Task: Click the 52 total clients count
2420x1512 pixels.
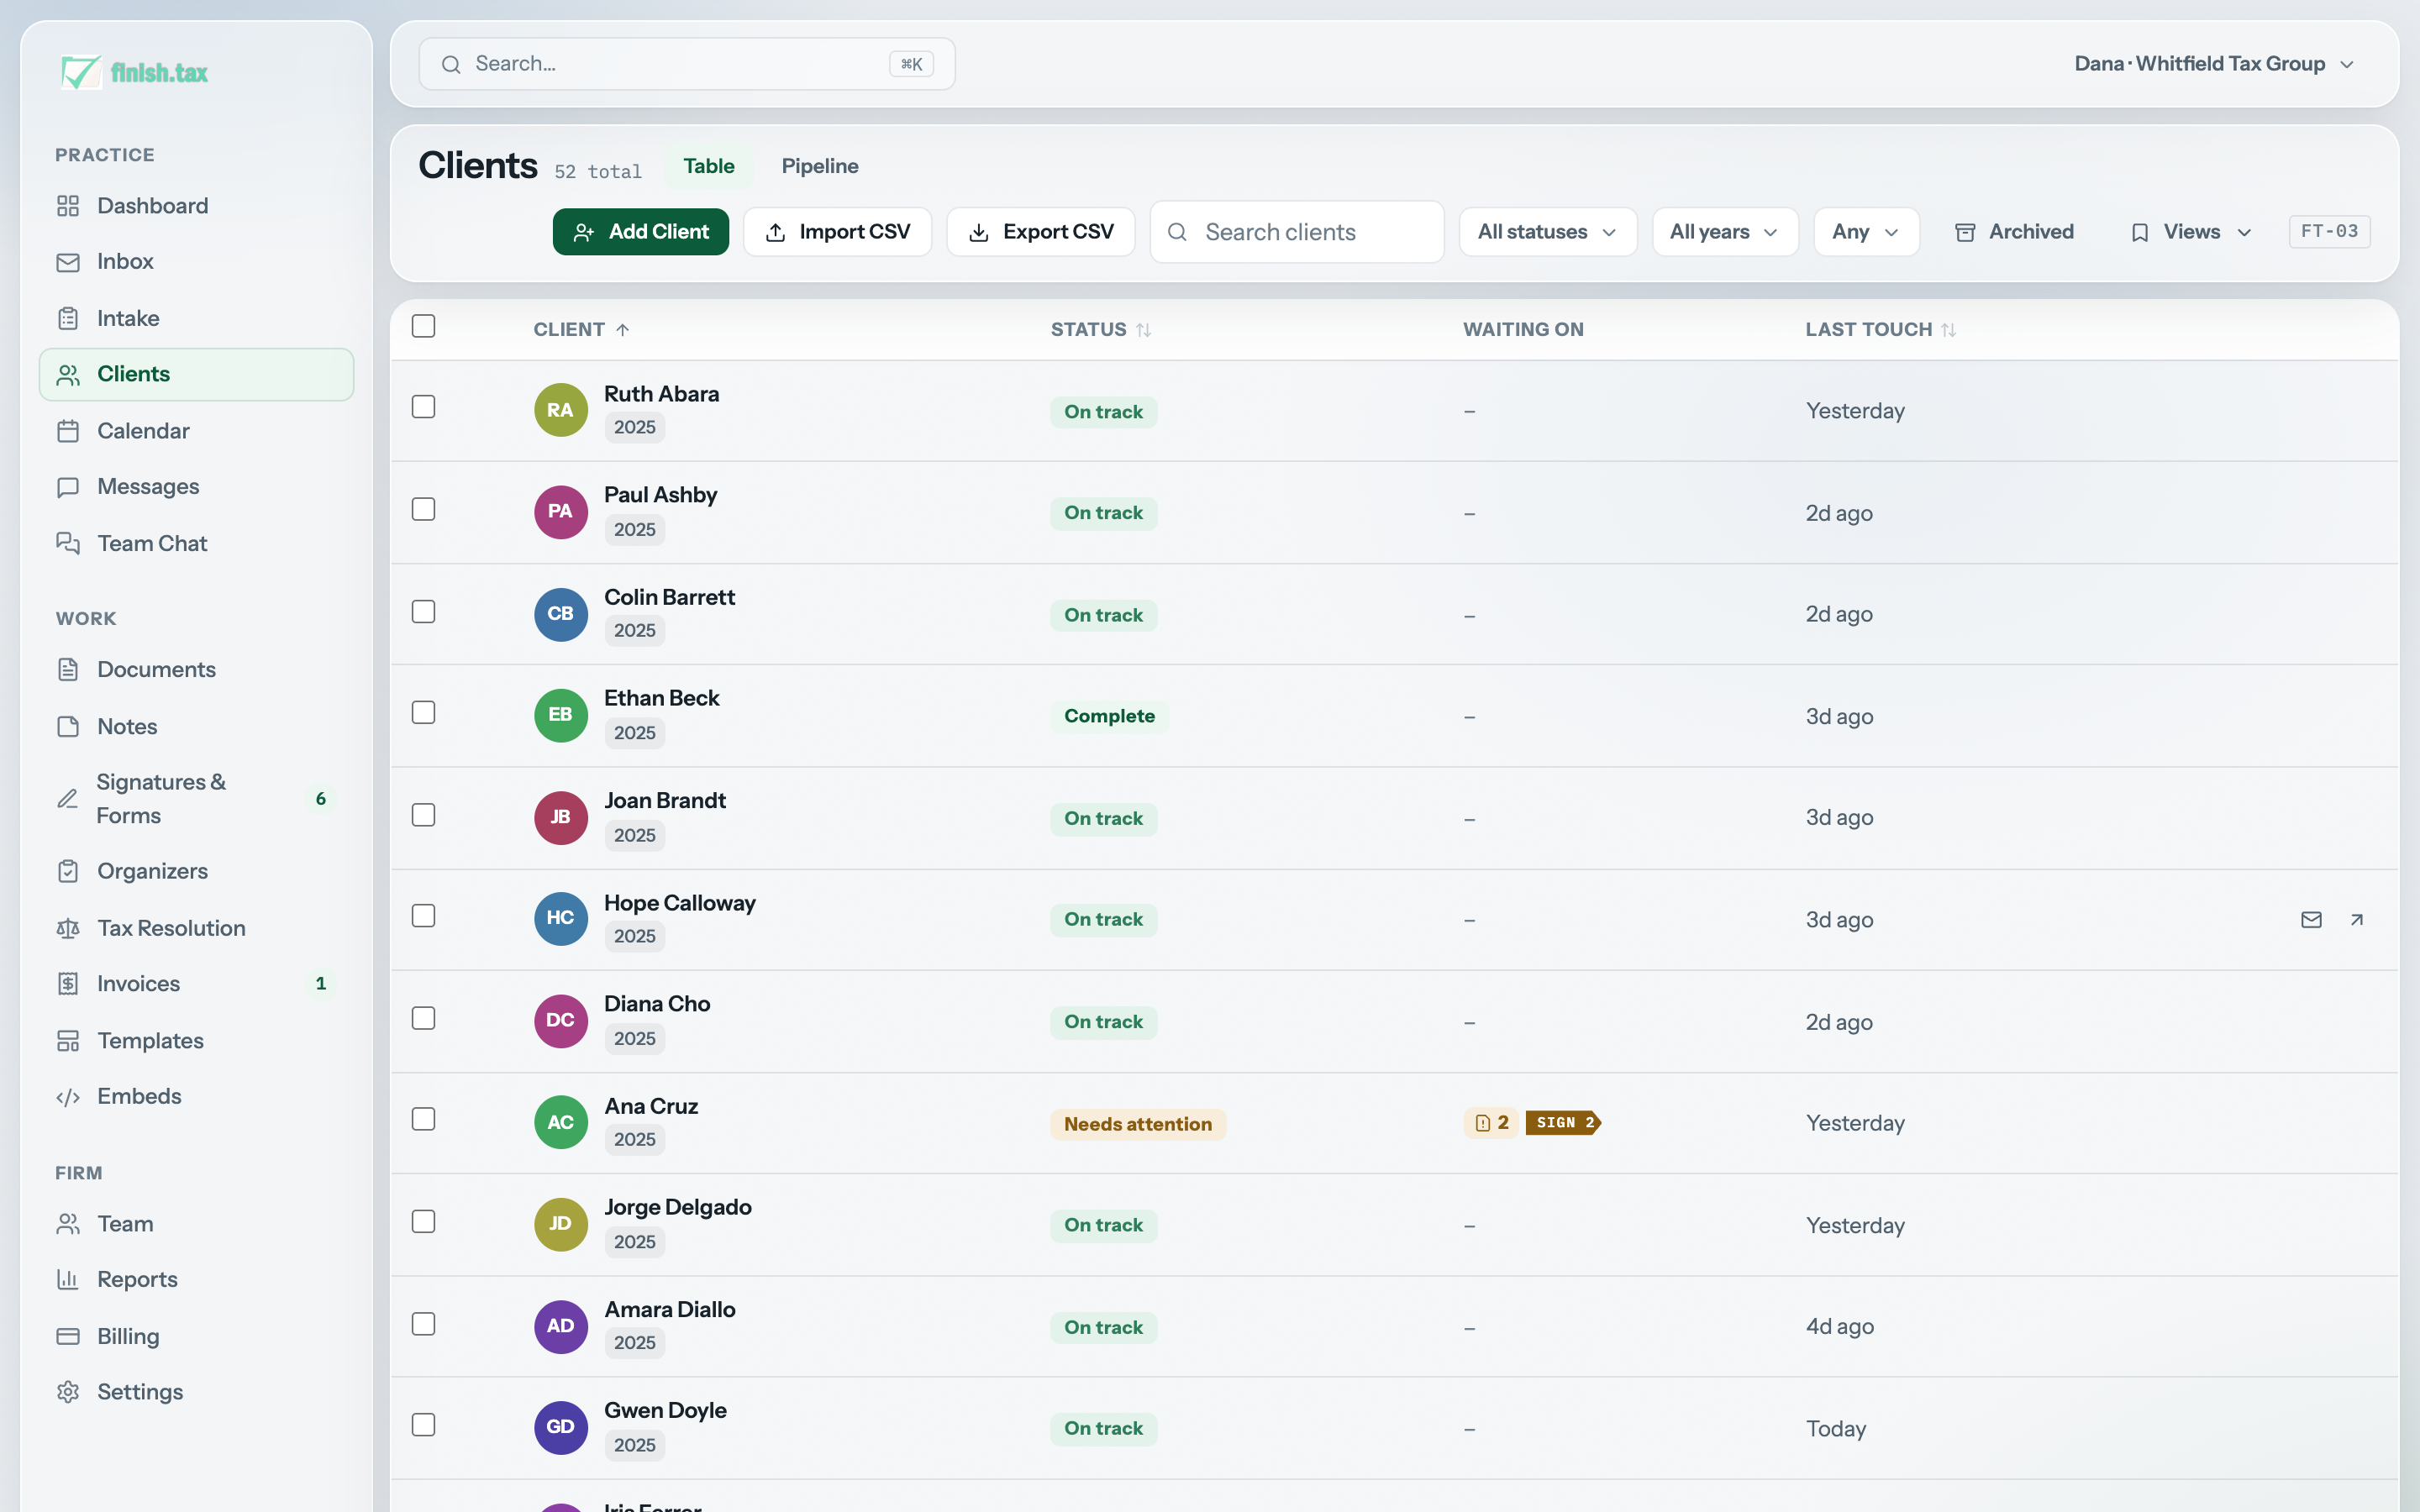Action: coord(598,172)
